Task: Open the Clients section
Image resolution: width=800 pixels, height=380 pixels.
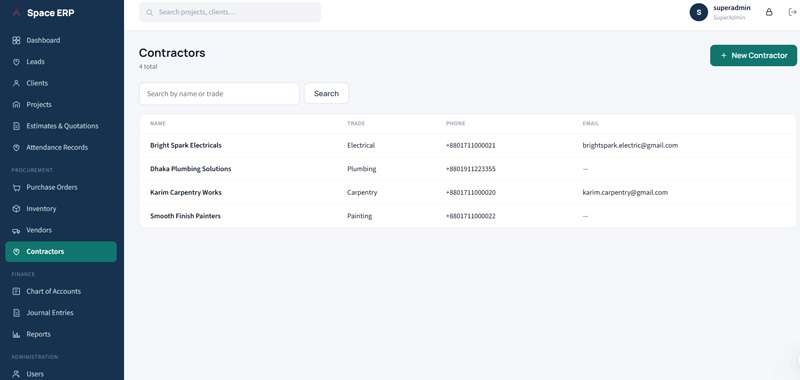Action: click(x=61, y=83)
